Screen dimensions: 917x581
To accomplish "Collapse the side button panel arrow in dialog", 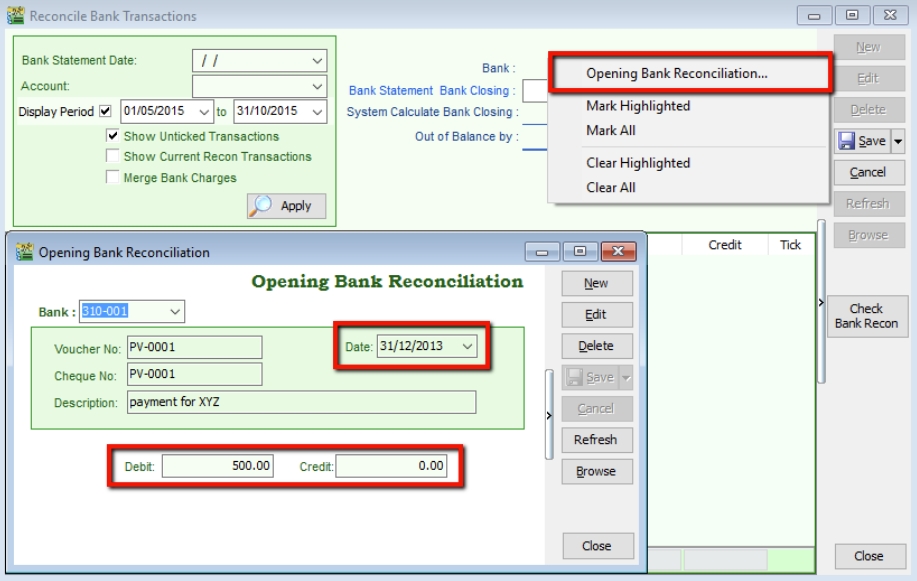I will pyautogui.click(x=548, y=415).
